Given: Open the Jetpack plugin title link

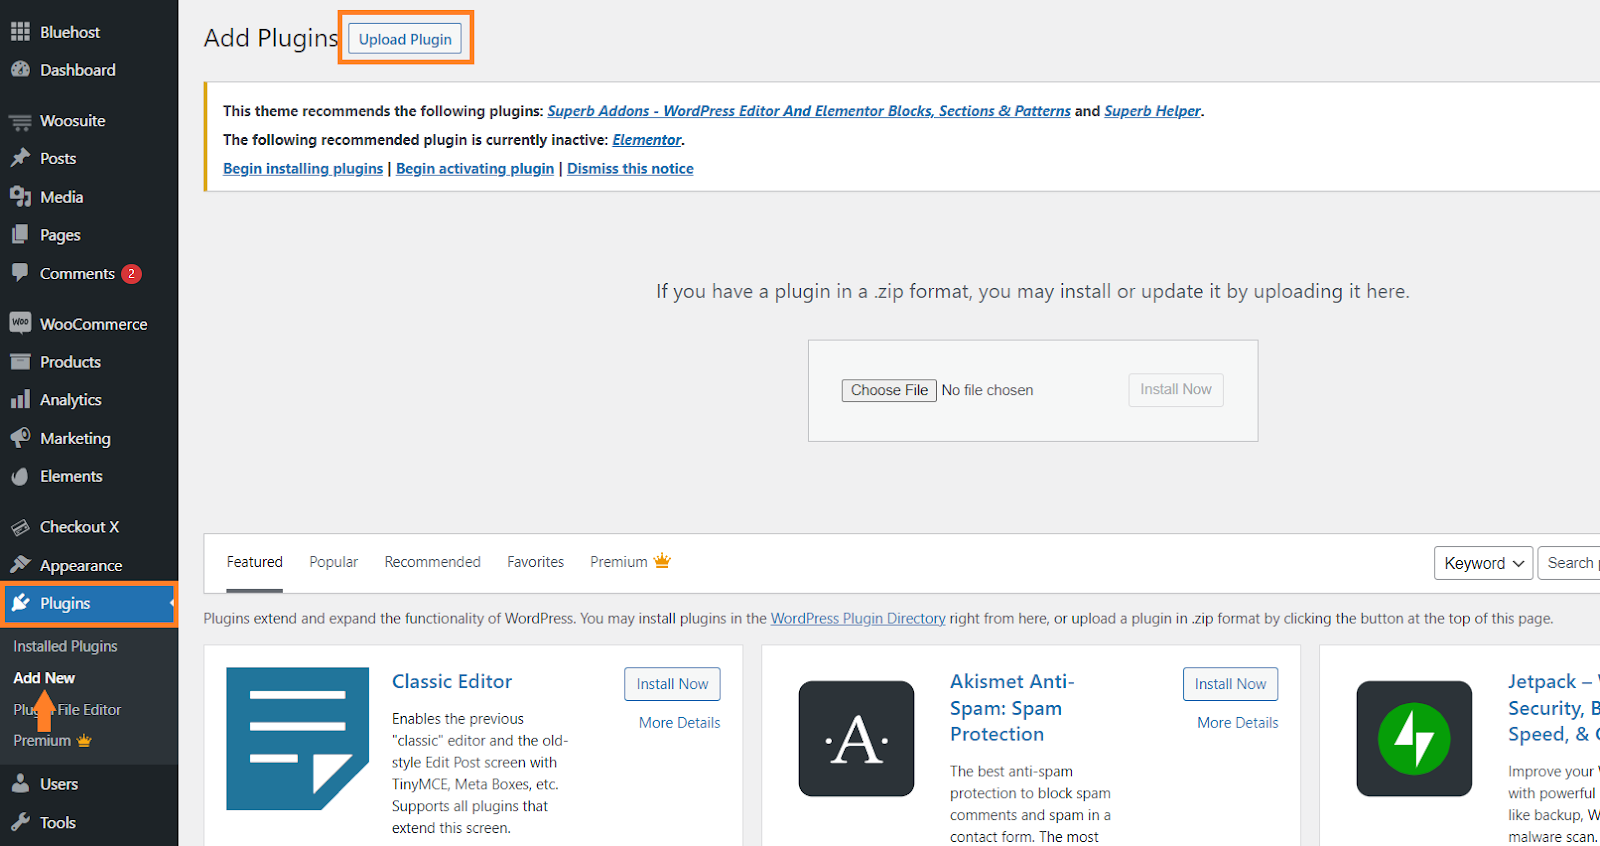Looking at the screenshot, I should (x=1554, y=707).
